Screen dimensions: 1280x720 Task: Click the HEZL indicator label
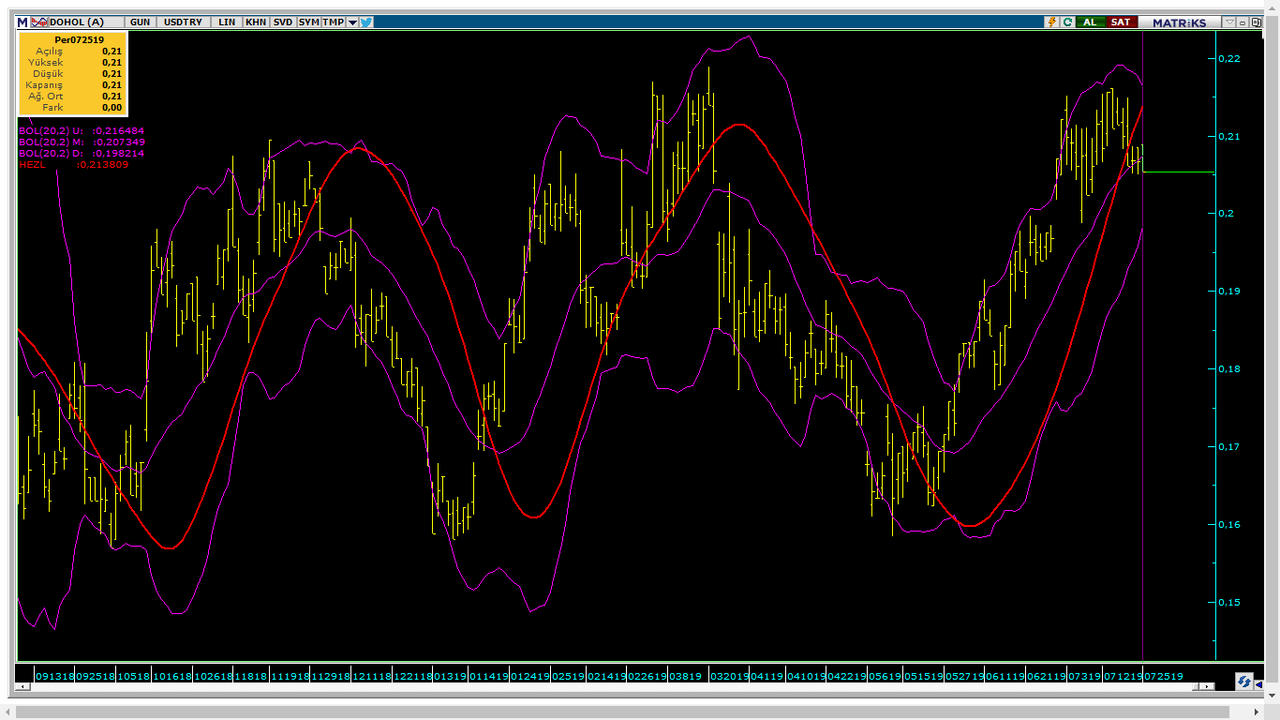(x=32, y=164)
